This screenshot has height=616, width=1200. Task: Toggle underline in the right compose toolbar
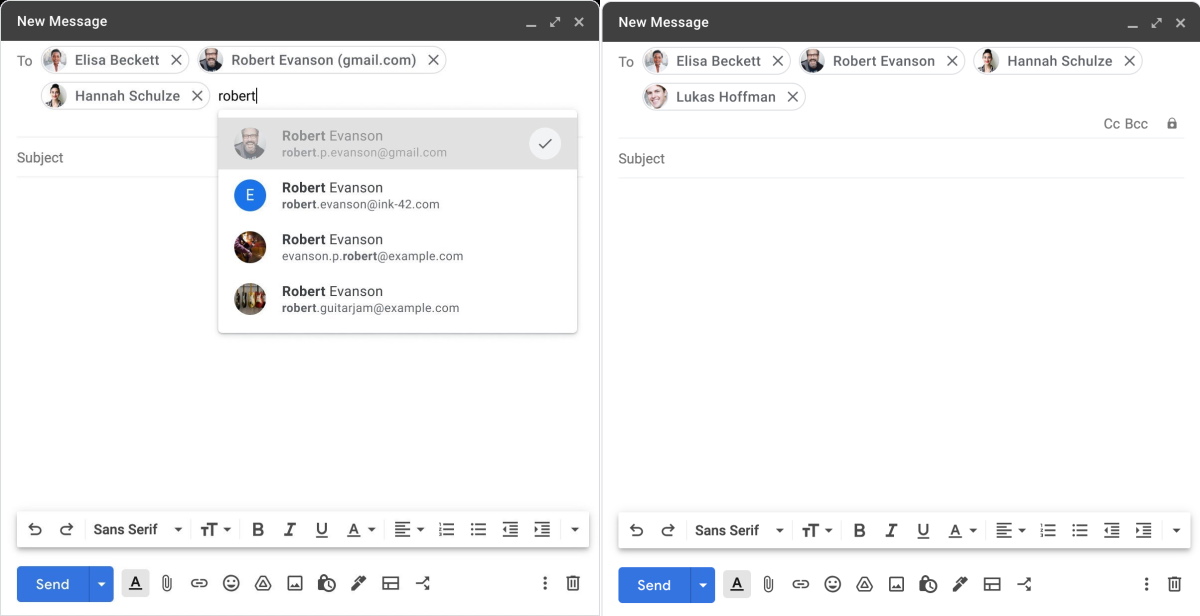click(923, 531)
